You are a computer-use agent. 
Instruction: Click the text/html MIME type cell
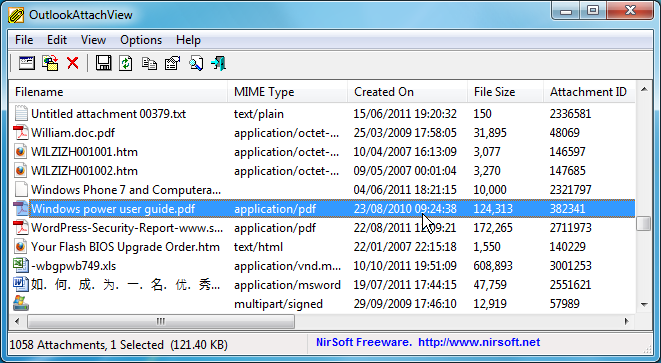click(x=258, y=247)
